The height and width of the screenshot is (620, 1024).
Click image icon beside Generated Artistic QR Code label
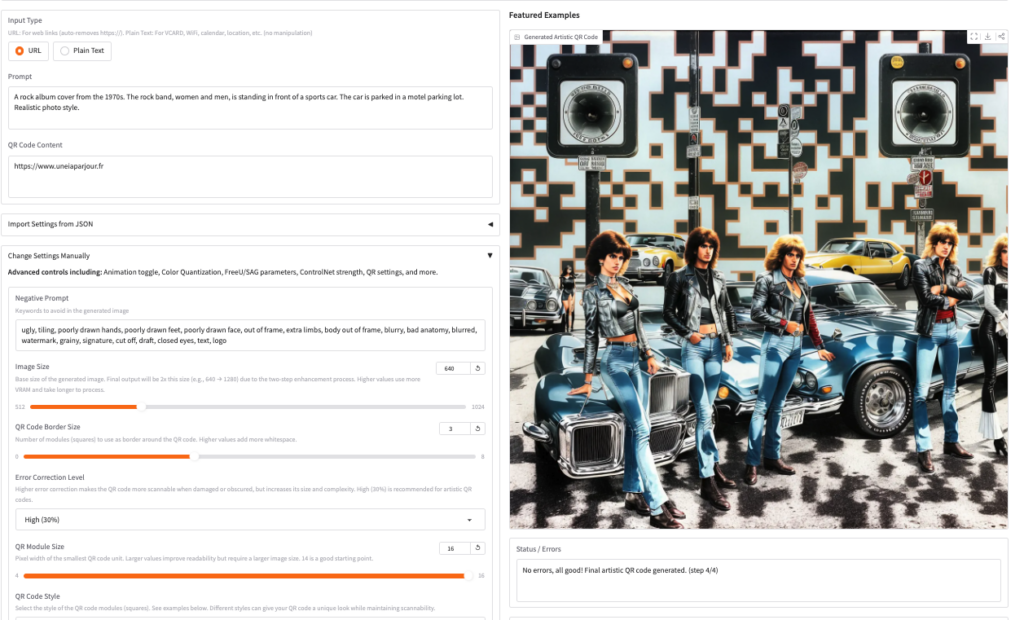click(x=517, y=37)
